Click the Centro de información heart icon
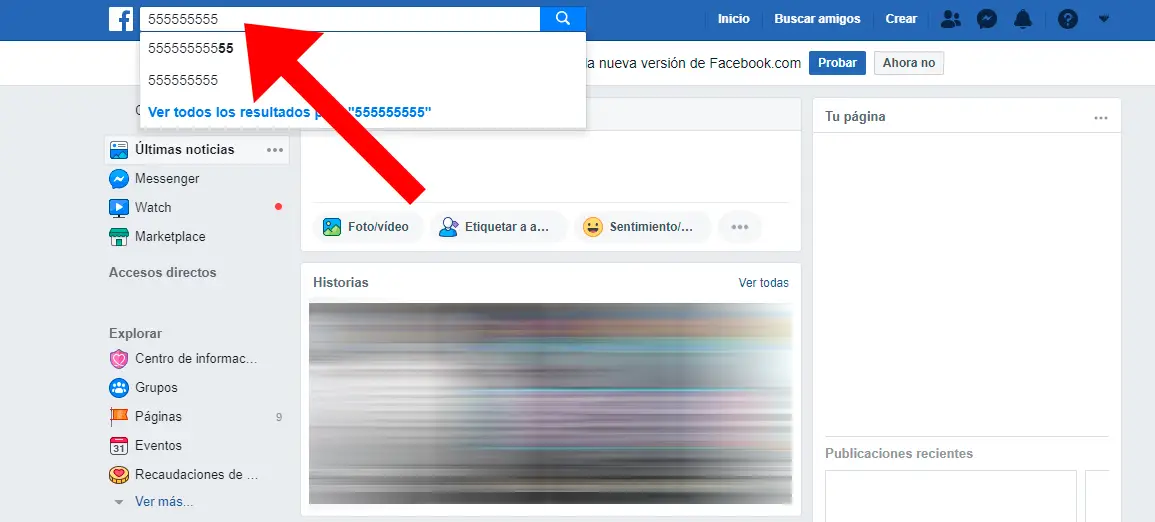Viewport: 1155px width, 522px height. pos(119,359)
